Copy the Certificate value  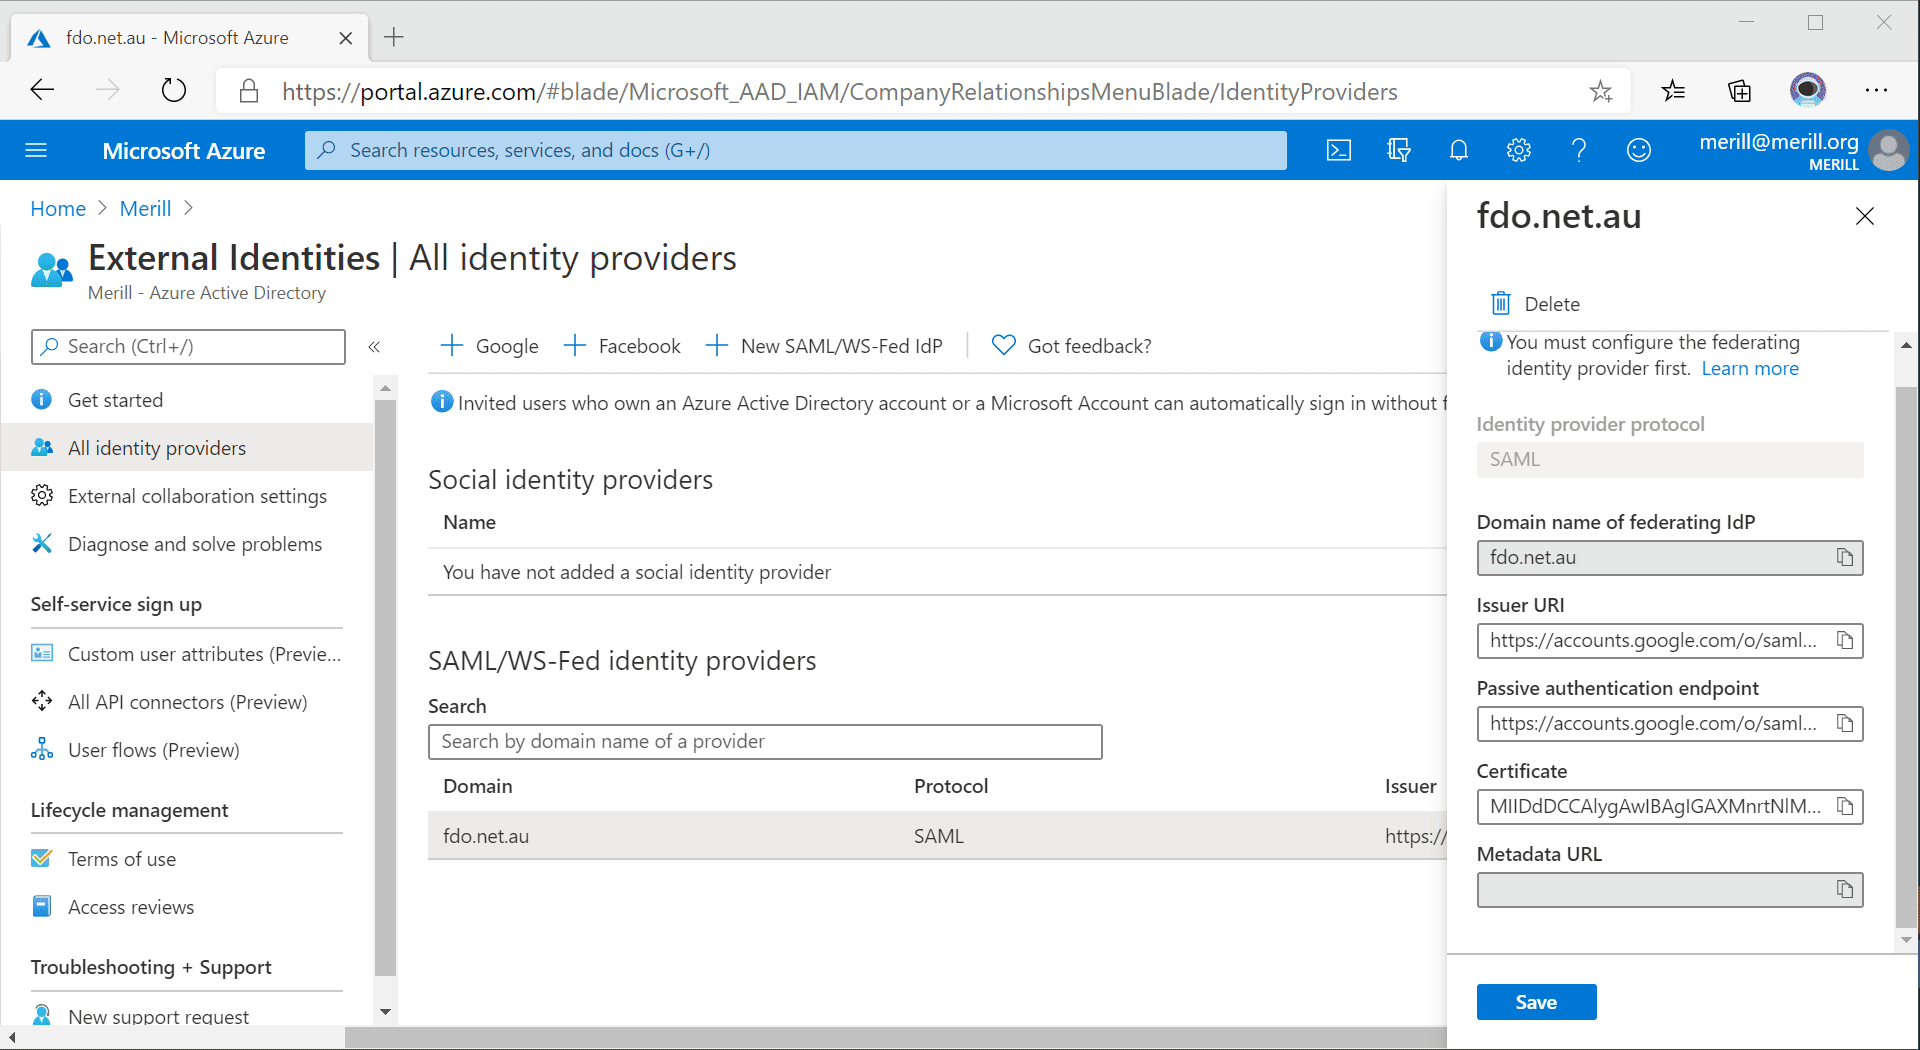click(1845, 807)
